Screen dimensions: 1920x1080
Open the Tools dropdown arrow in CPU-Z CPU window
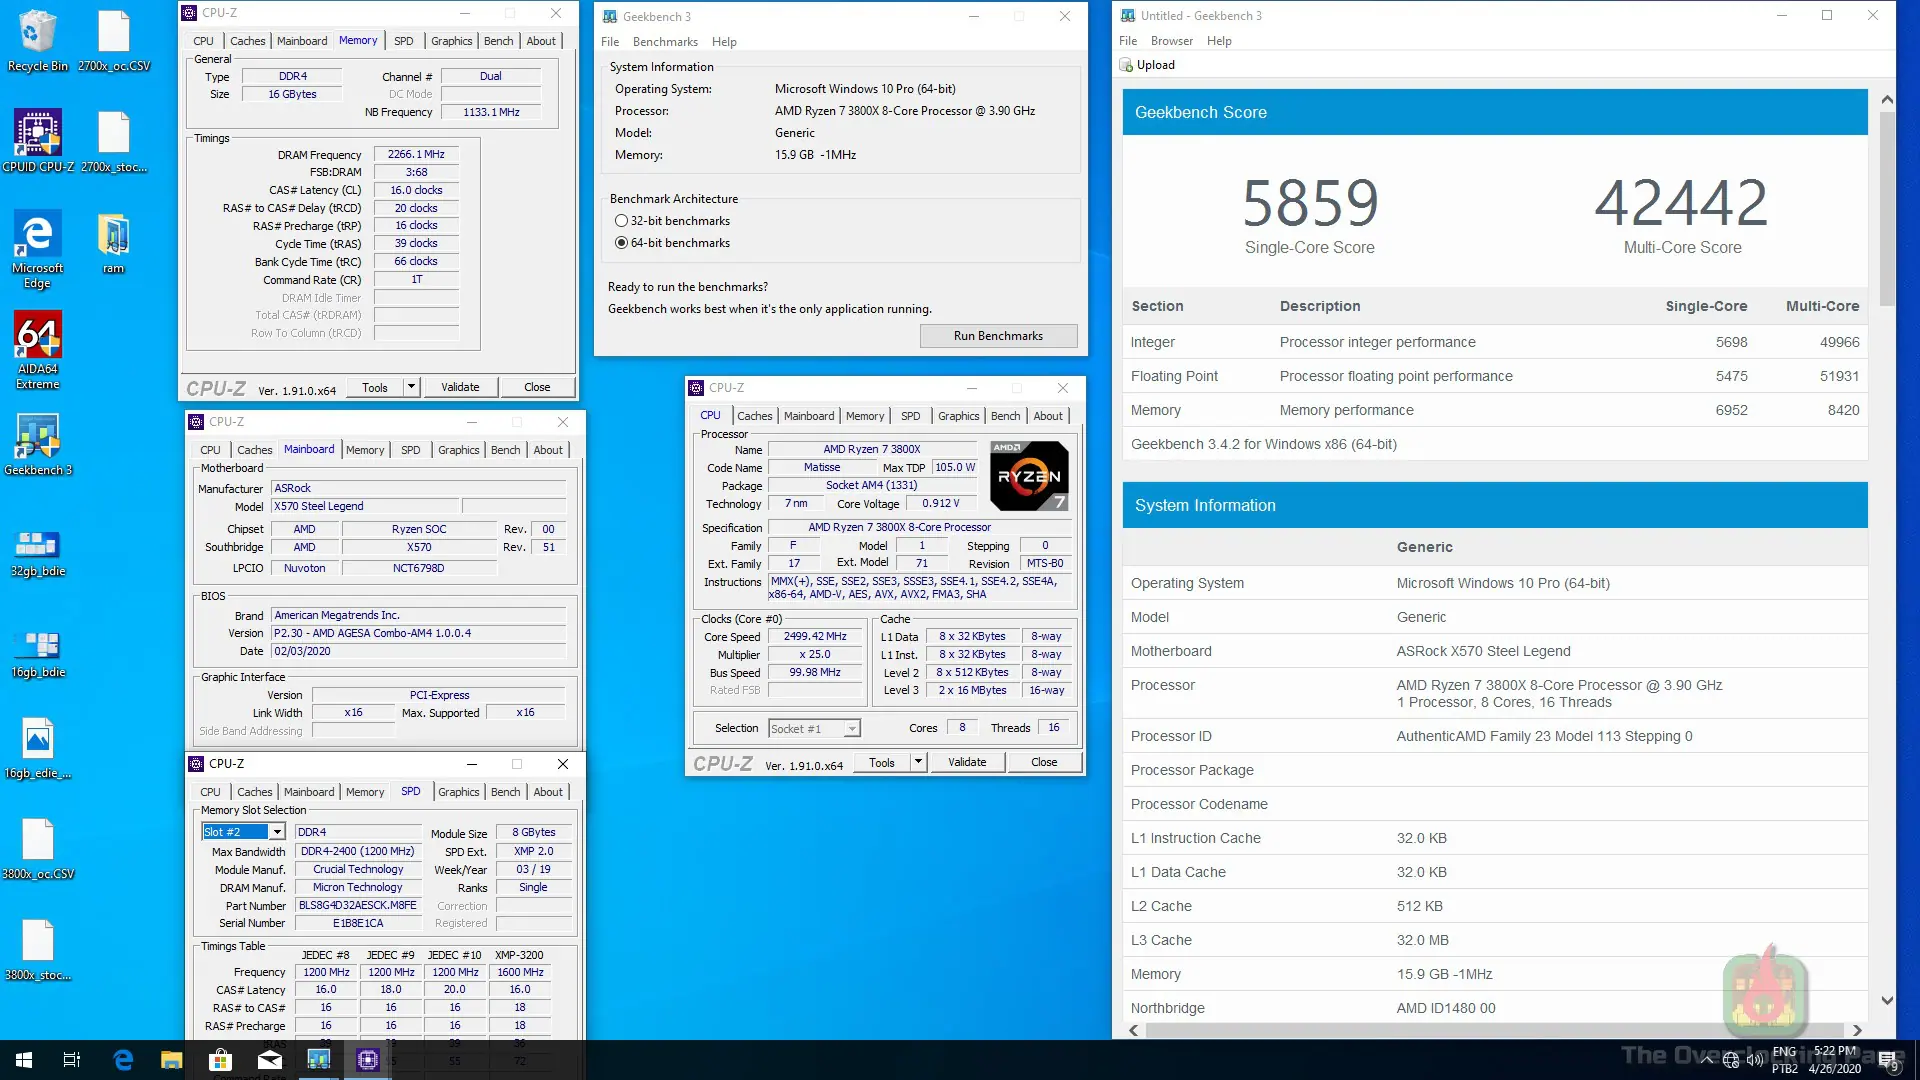coord(918,762)
